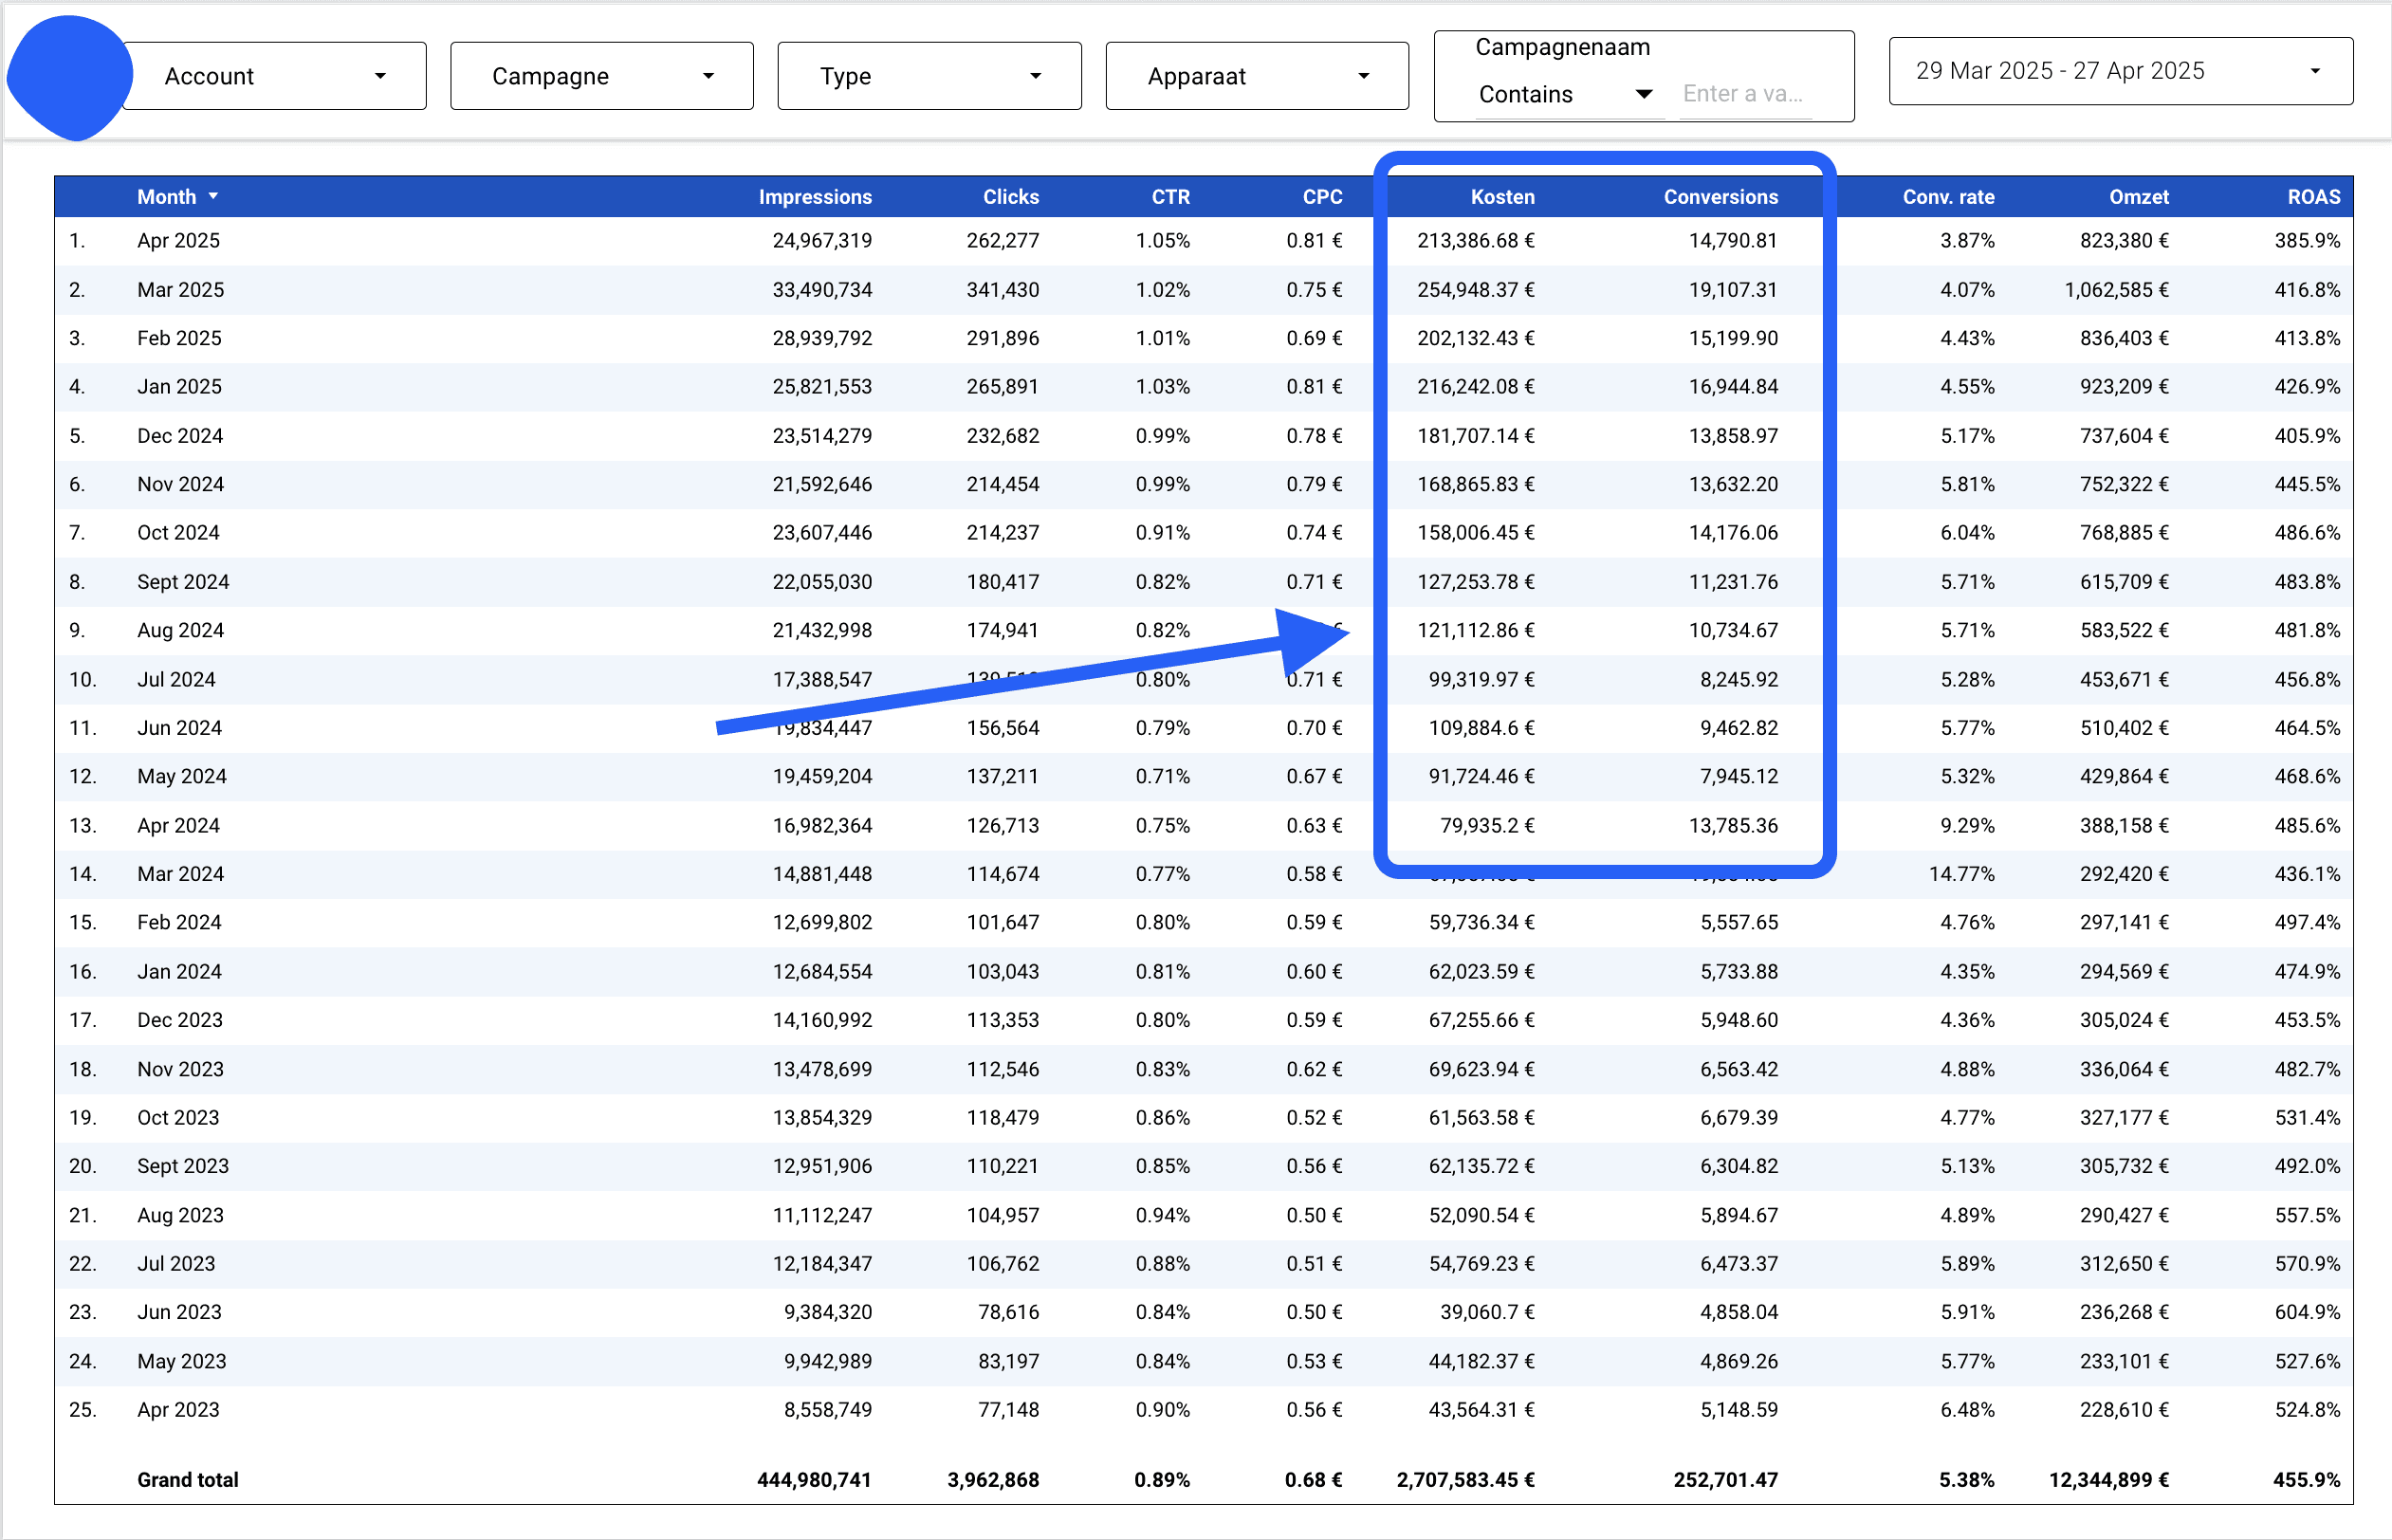Screen dimensions: 2392x1540
Task: Sort by Conversions column header
Action: click(x=1720, y=197)
